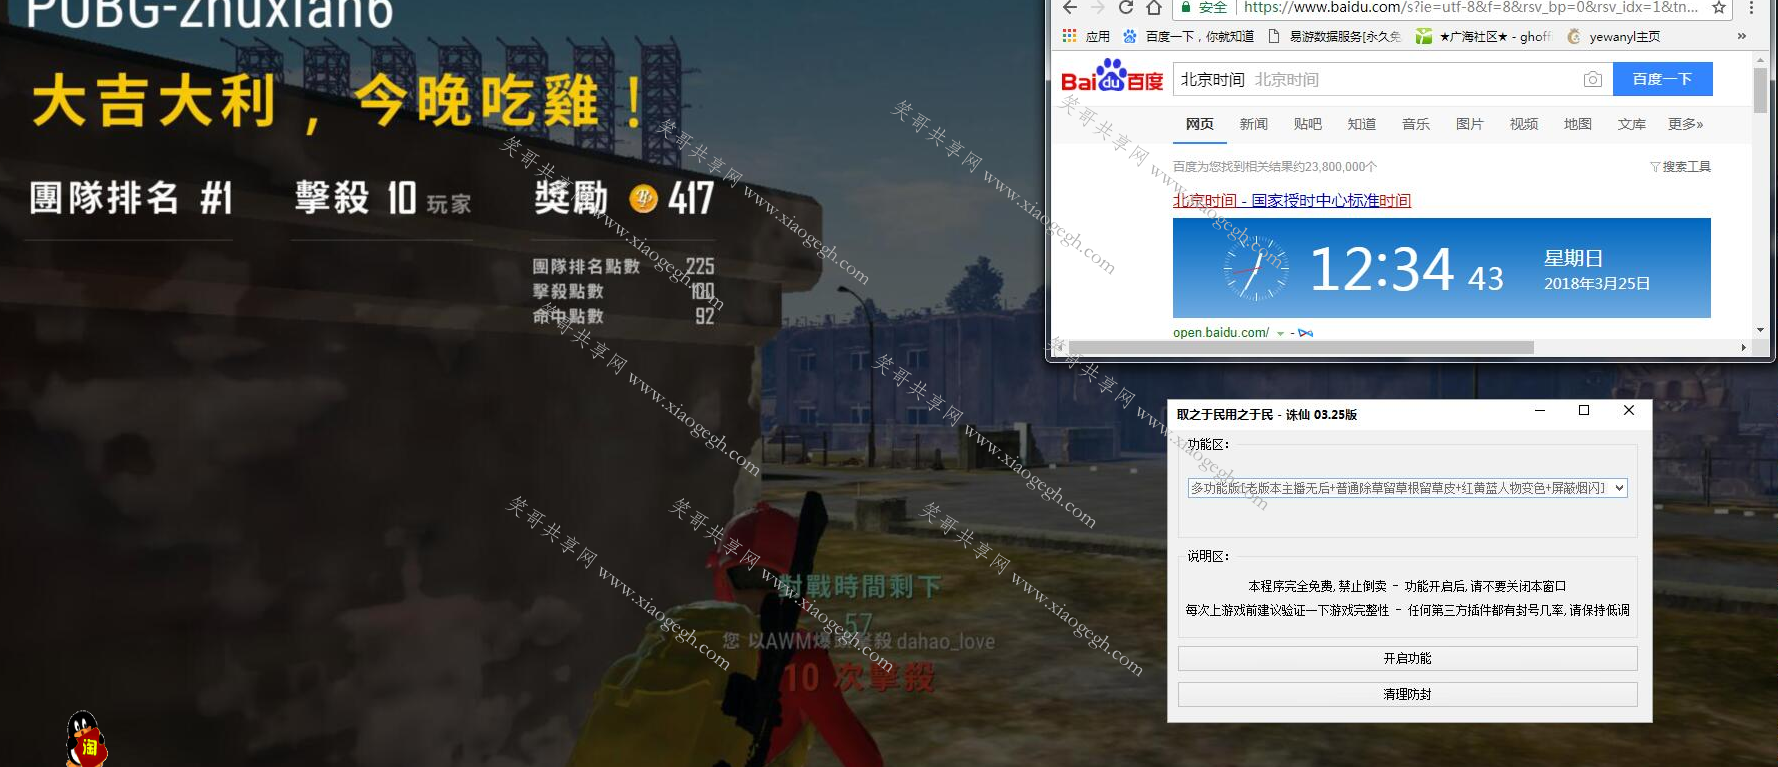This screenshot has height=767, width=1778.
Task: Switch to the 地图 tab
Action: 1578,124
